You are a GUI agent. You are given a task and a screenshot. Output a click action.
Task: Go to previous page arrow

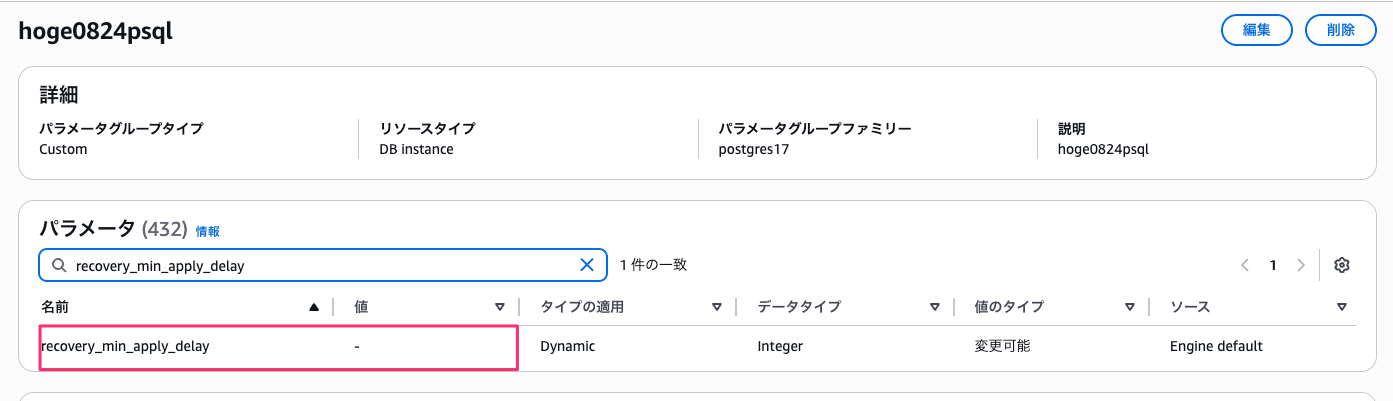click(x=1245, y=265)
